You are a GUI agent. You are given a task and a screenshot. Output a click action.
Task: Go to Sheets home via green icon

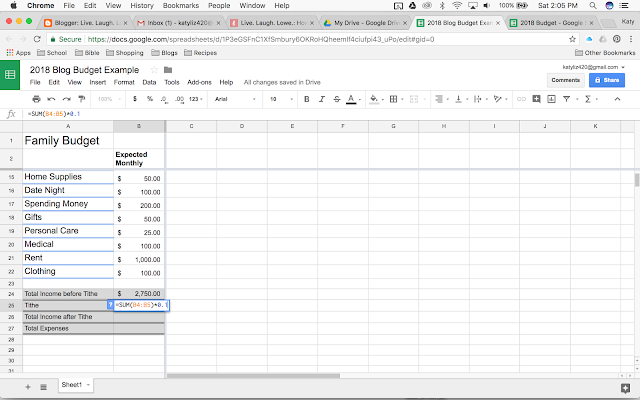(x=10, y=75)
